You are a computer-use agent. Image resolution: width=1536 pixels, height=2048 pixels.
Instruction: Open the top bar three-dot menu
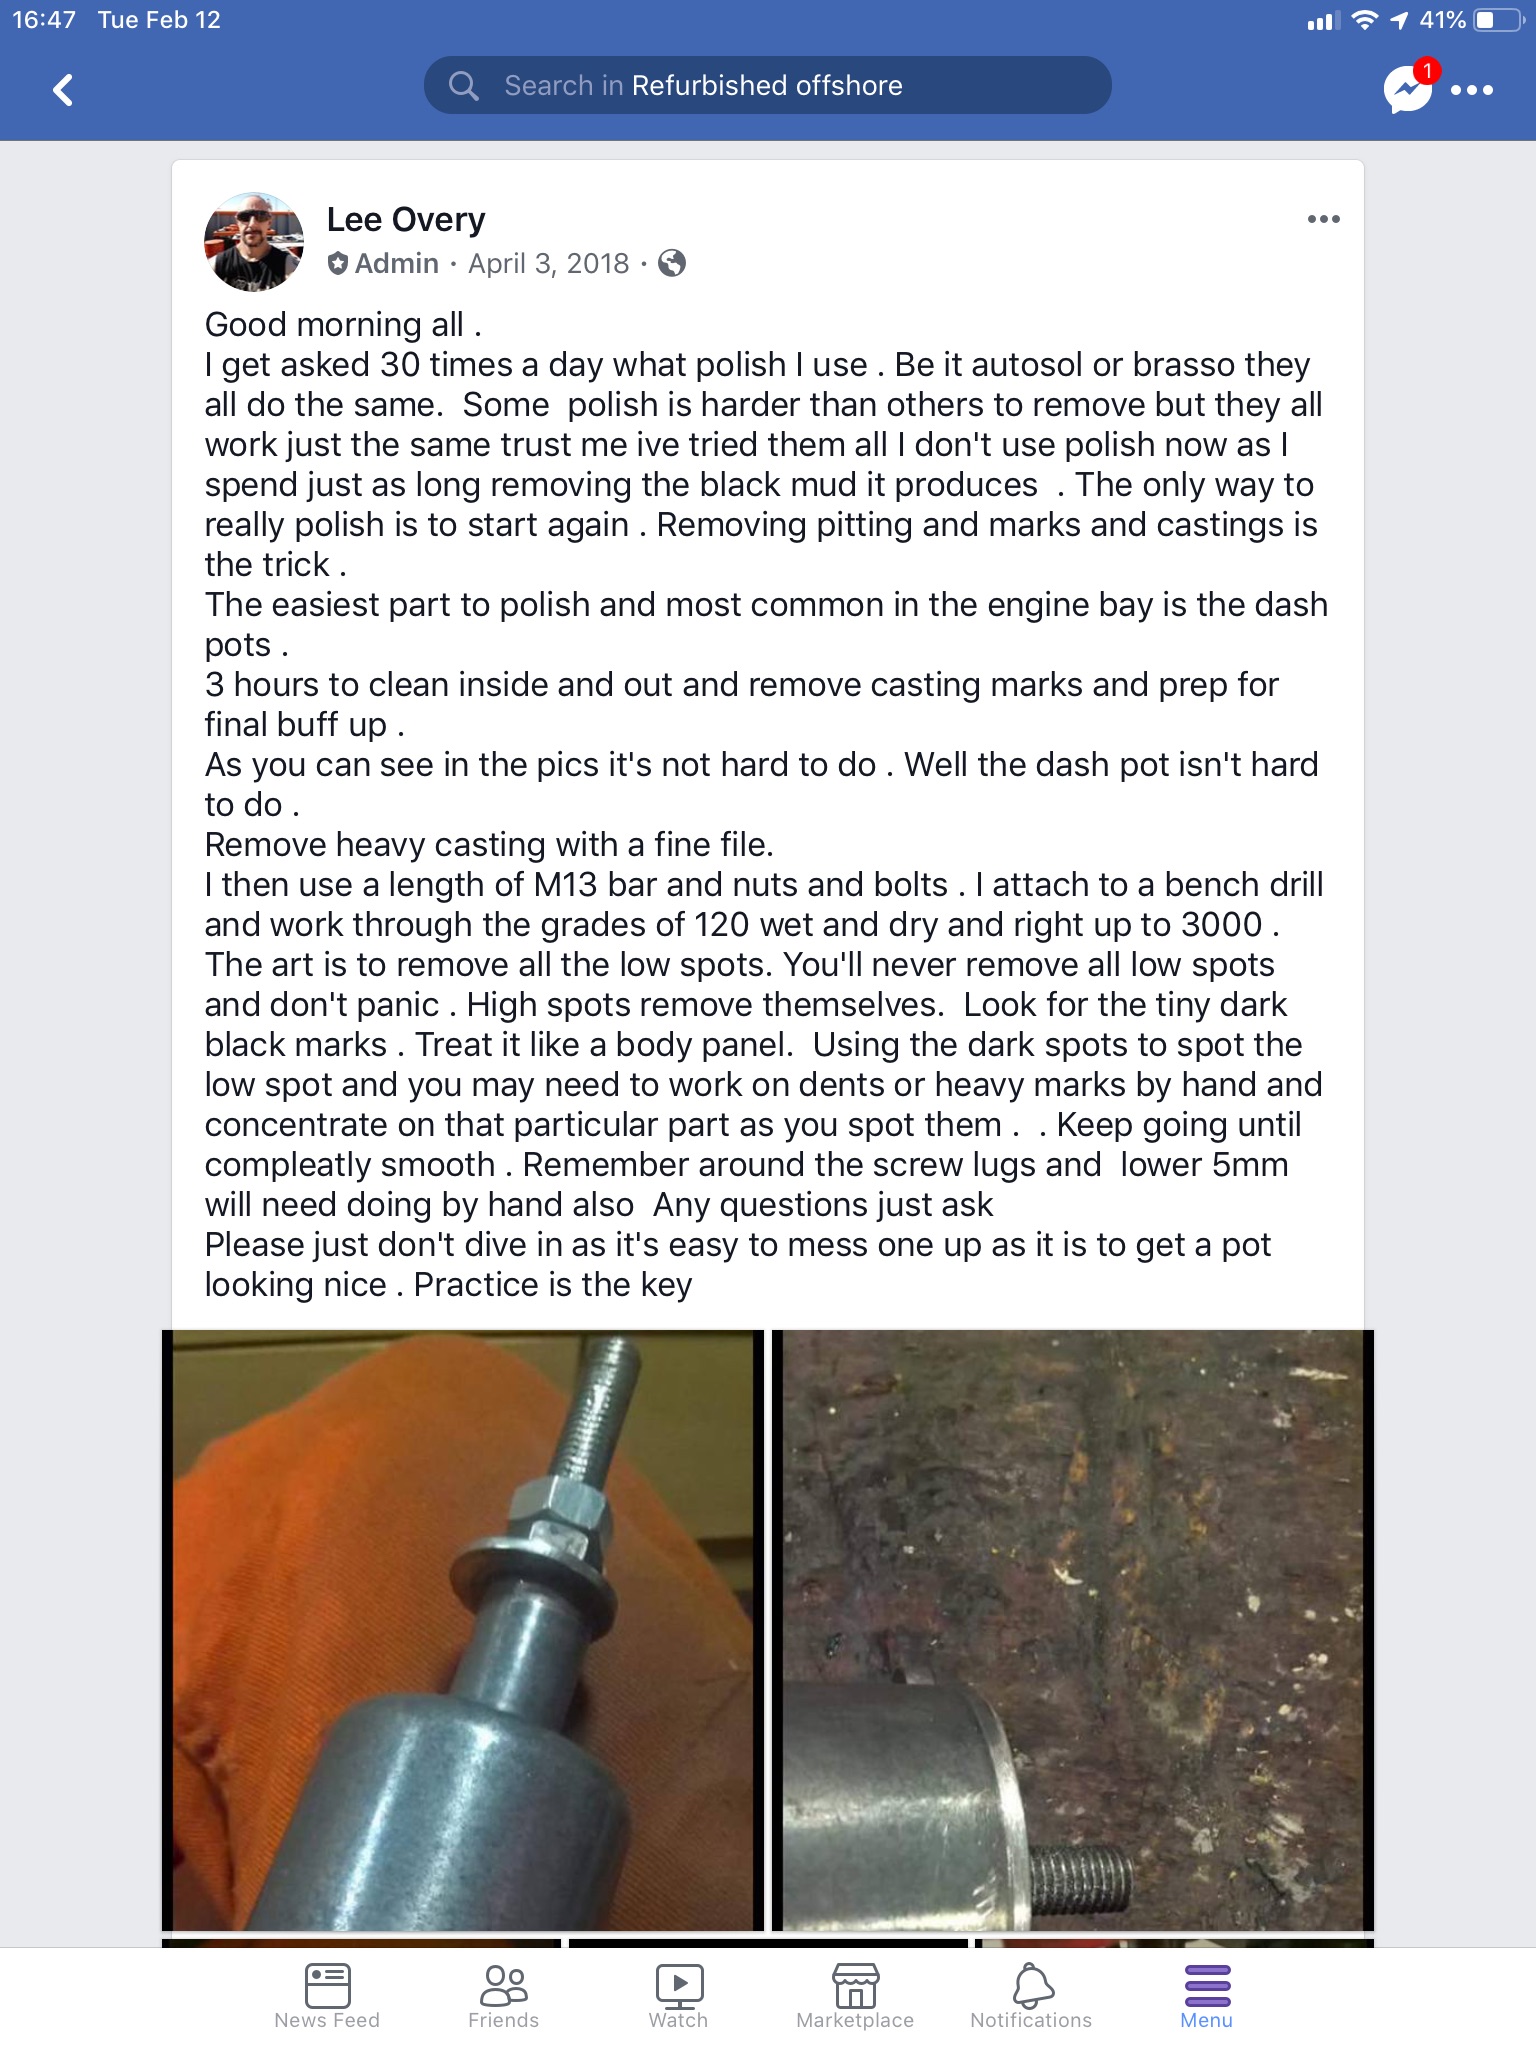(1472, 90)
